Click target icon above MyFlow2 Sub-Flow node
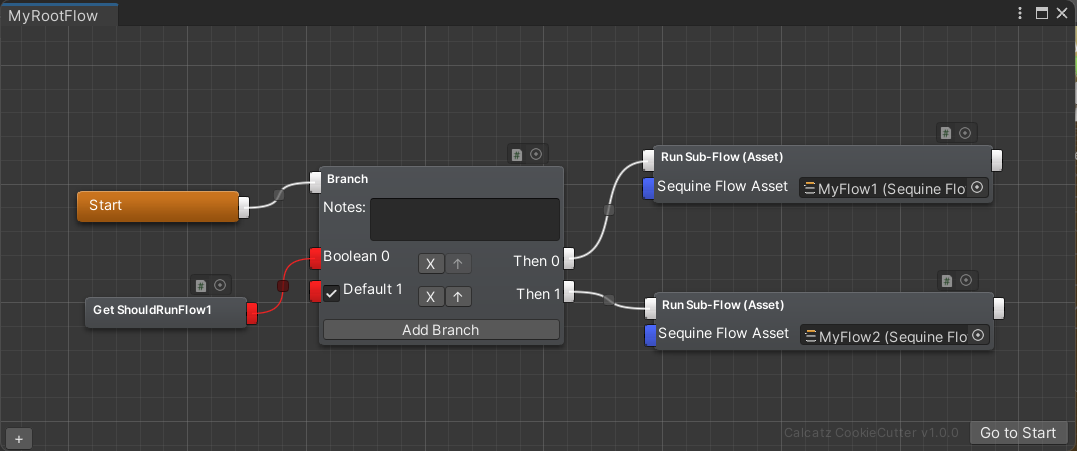The width and height of the screenshot is (1077, 451). [966, 280]
